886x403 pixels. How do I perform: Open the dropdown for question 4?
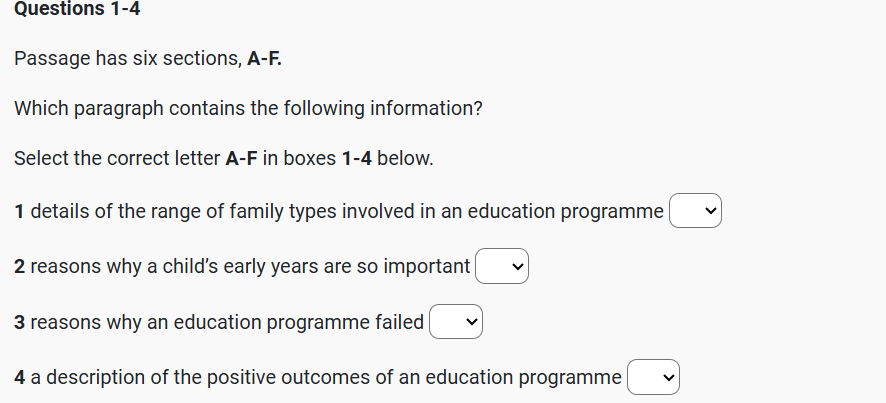tap(653, 378)
